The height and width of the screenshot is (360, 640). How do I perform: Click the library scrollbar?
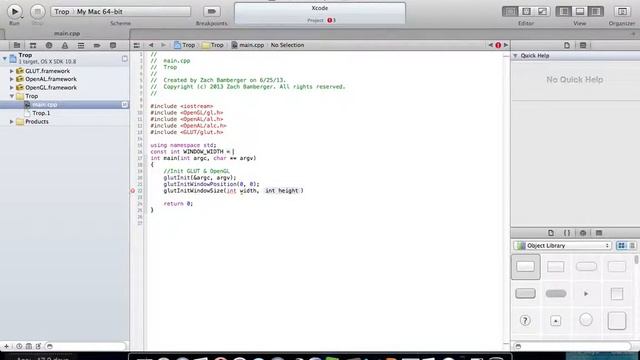coord(637,261)
